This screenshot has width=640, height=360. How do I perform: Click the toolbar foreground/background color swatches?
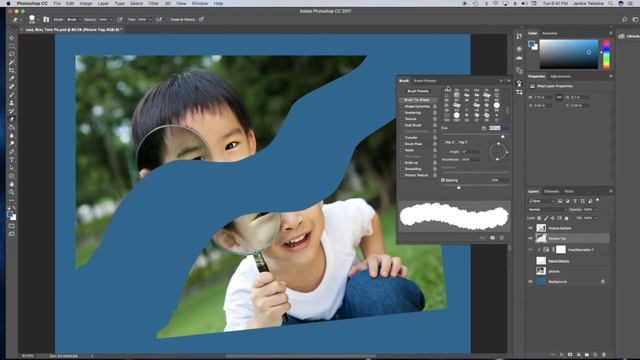(11, 215)
